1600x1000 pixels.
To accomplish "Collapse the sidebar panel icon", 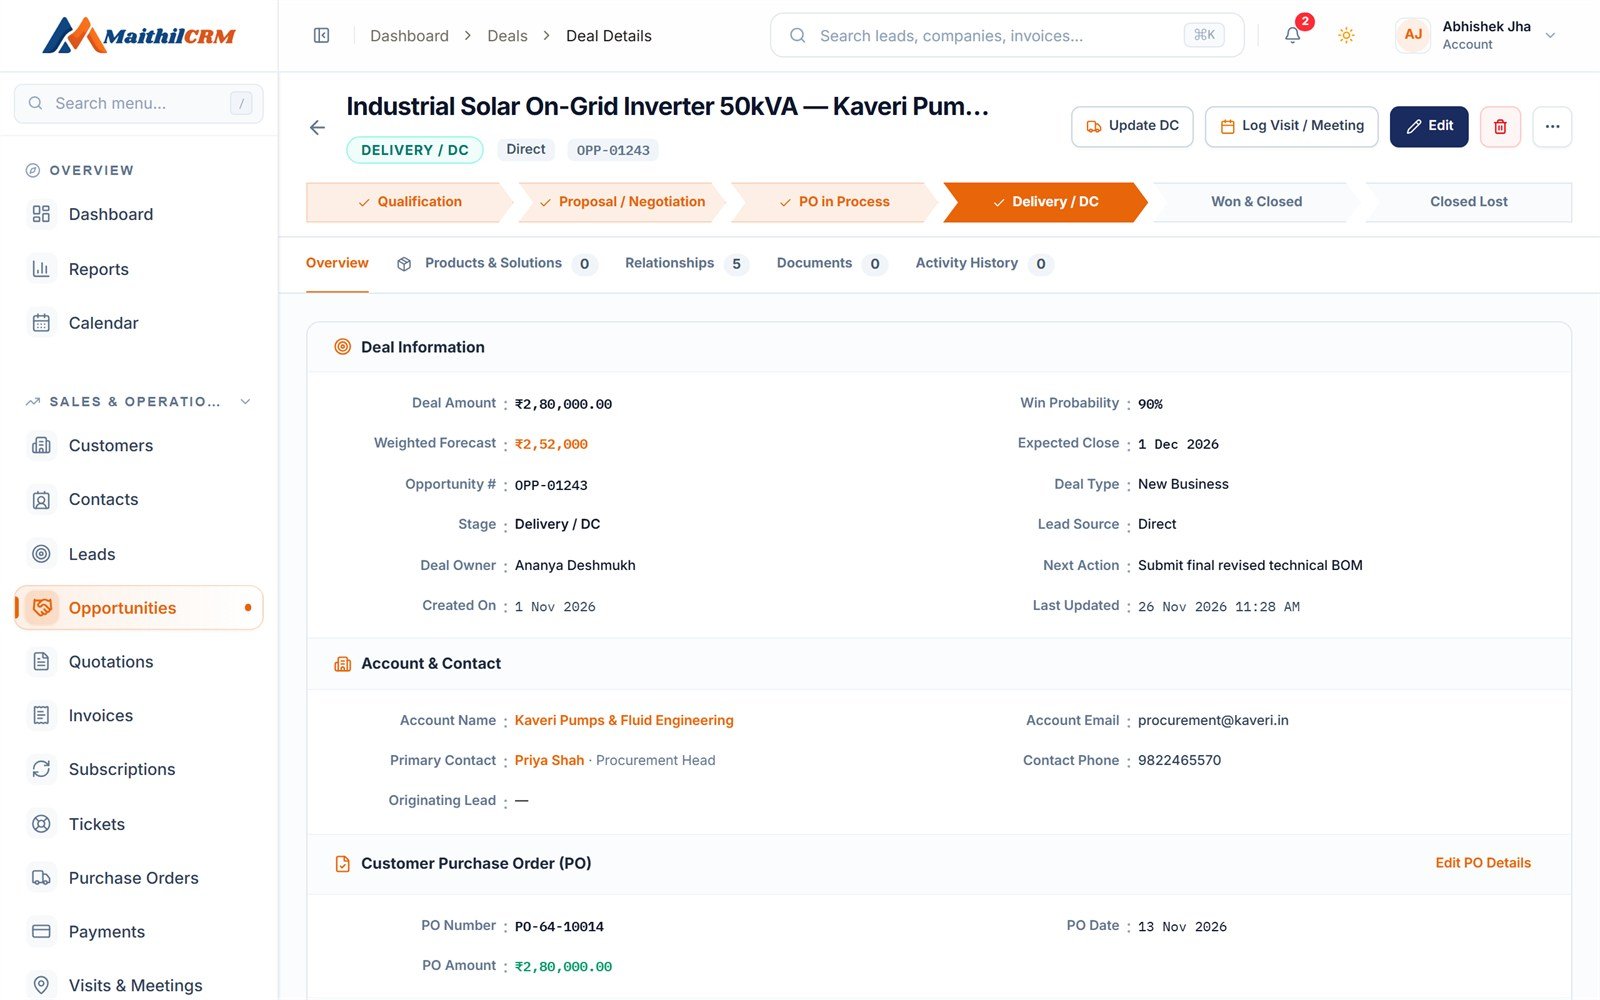I will click(x=321, y=36).
